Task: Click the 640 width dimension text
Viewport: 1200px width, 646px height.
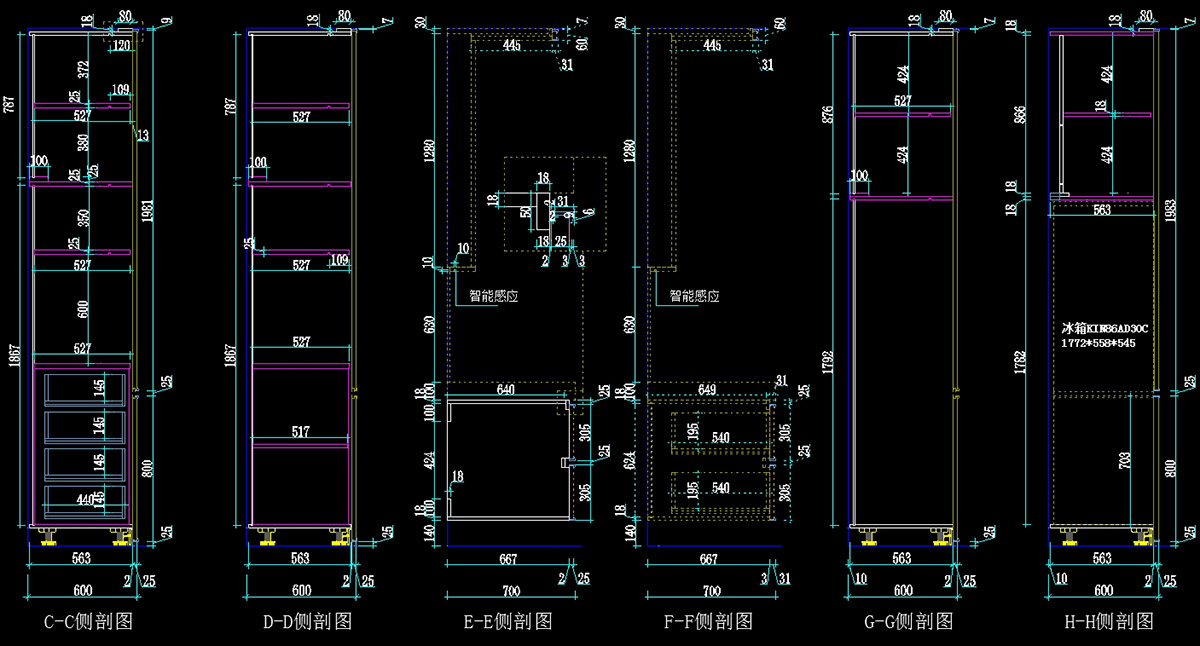Action: pyautogui.click(x=506, y=391)
